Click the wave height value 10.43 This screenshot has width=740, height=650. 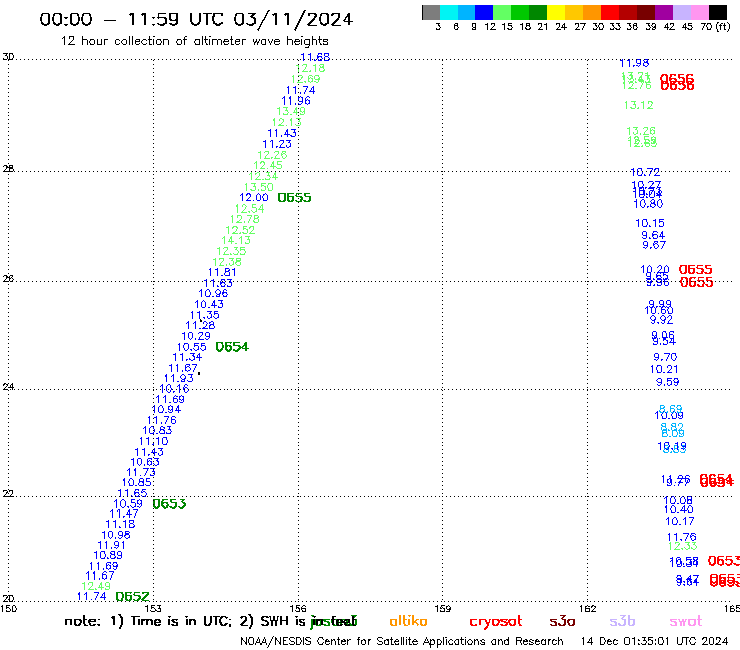[209, 304]
